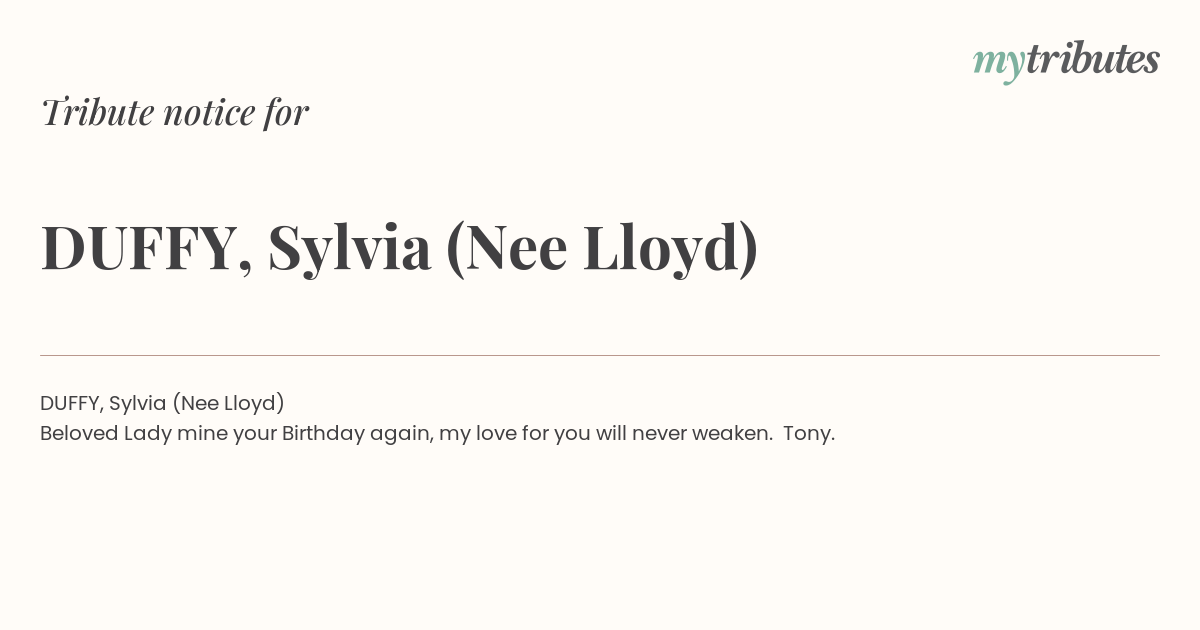Click the green "my" part of the logo
The height and width of the screenshot is (630, 1200).
(x=999, y=65)
